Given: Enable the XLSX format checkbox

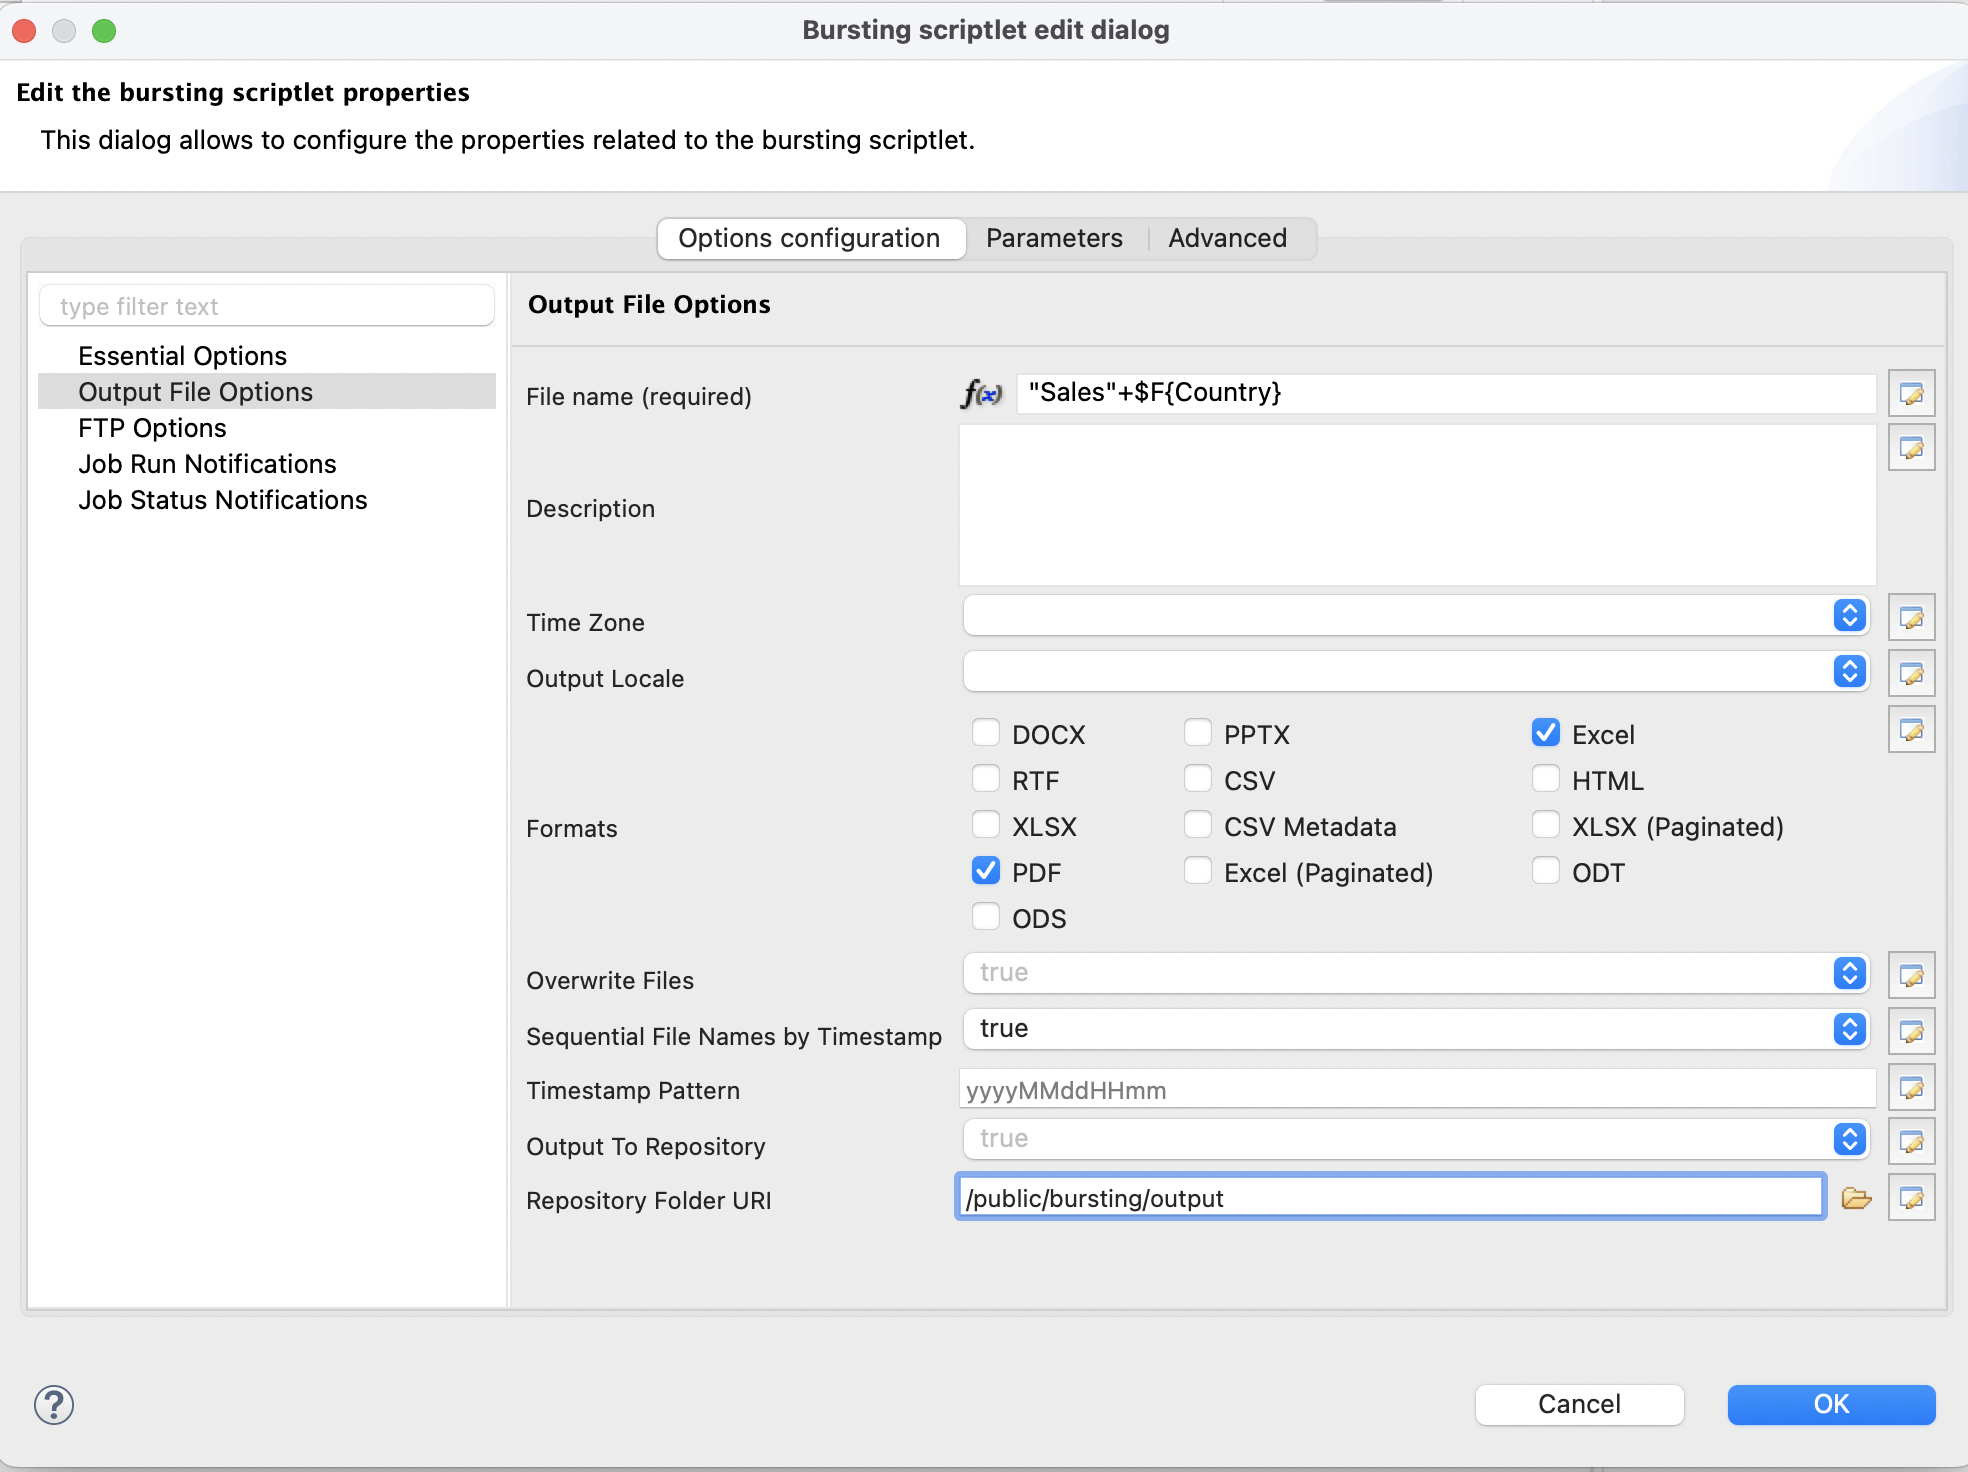Looking at the screenshot, I should point(986,825).
